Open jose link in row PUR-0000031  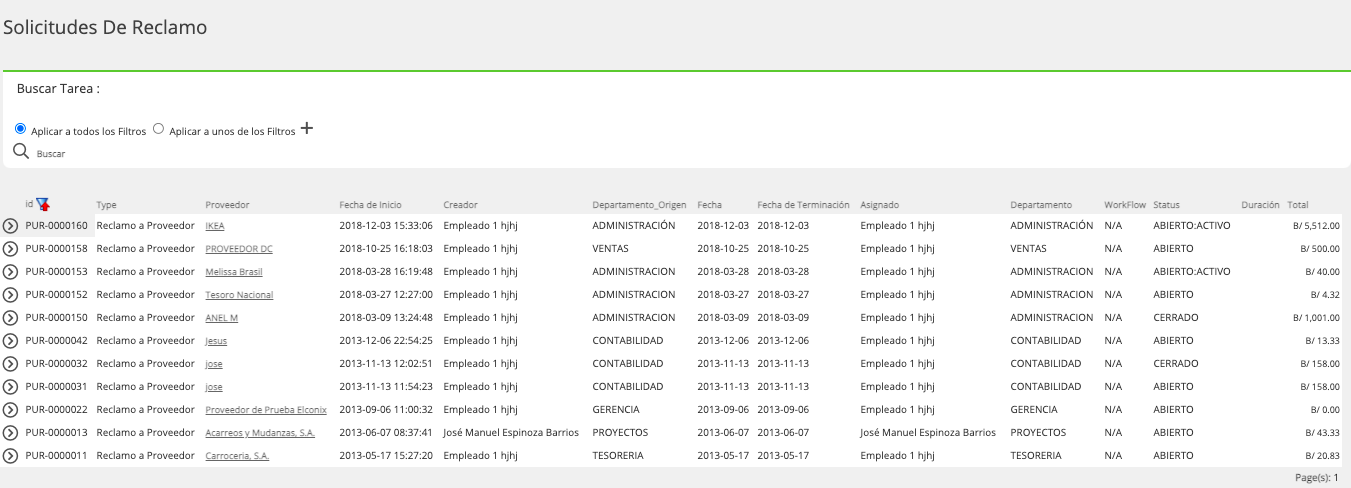point(214,387)
